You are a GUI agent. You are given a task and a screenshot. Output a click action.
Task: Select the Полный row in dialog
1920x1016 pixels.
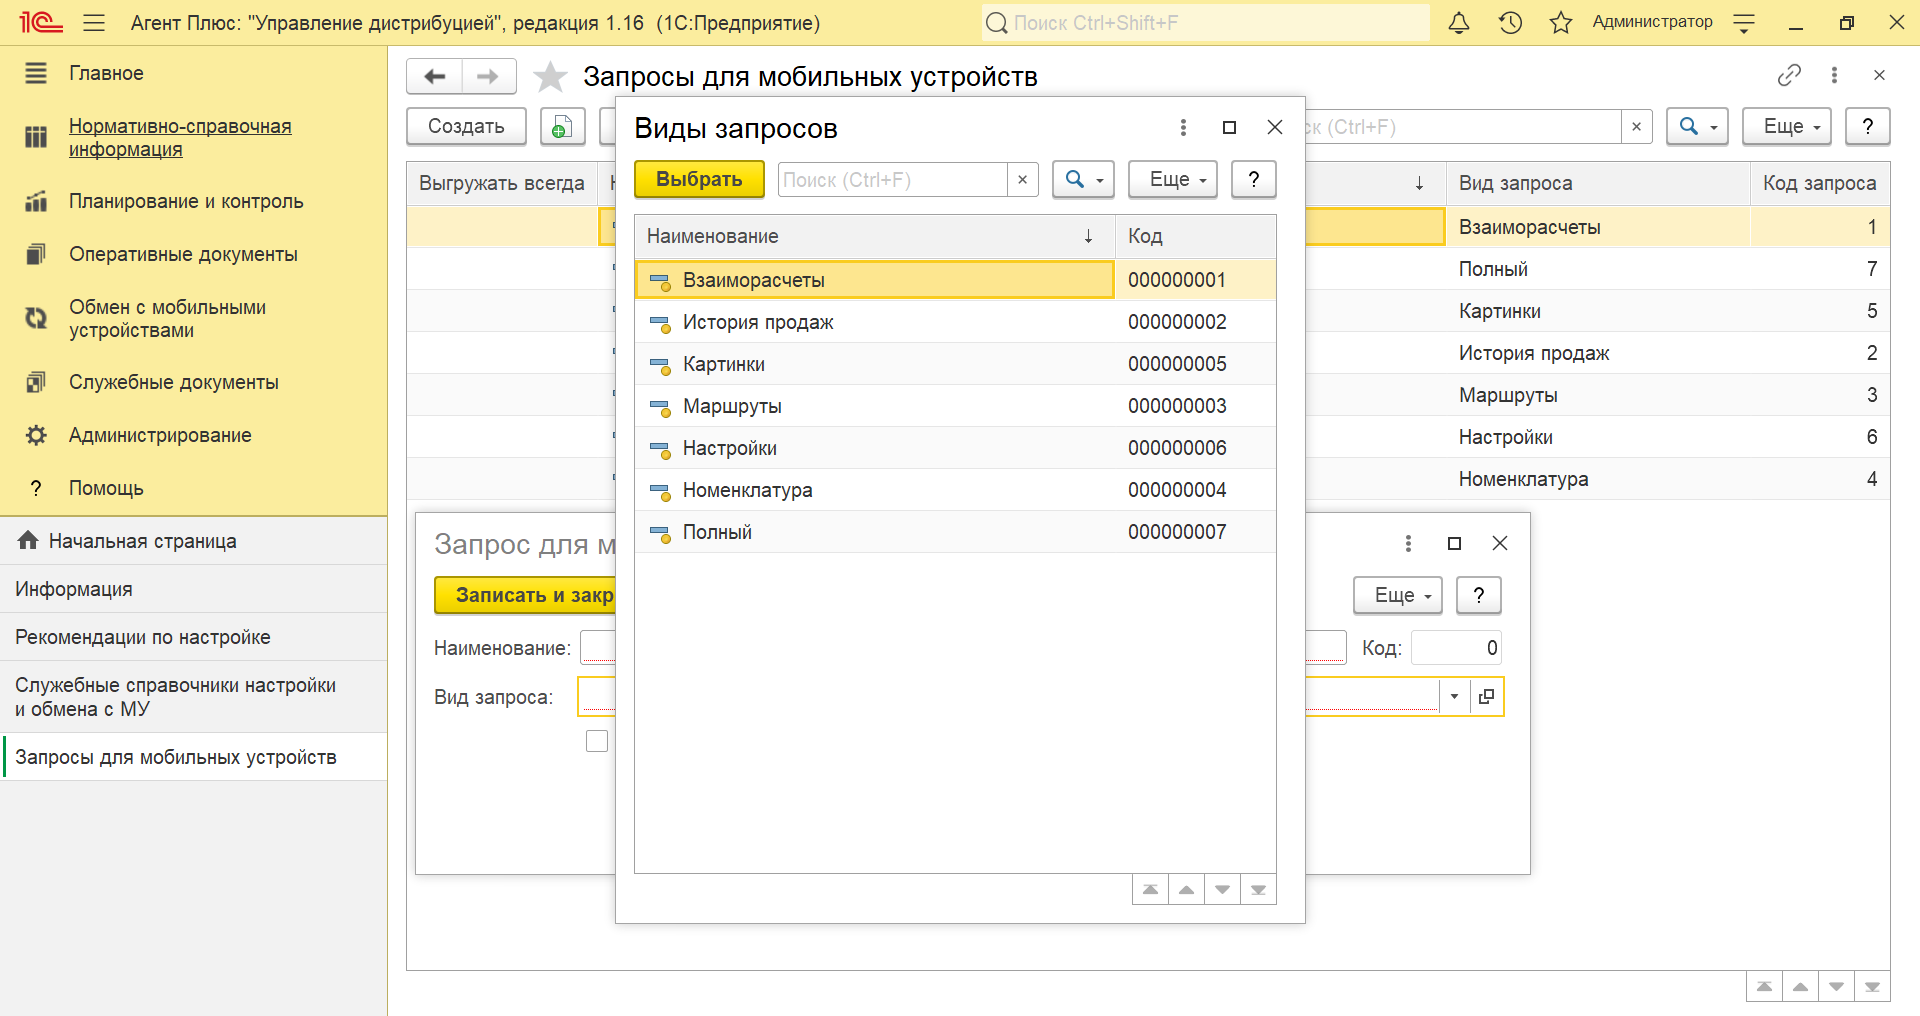point(955,533)
